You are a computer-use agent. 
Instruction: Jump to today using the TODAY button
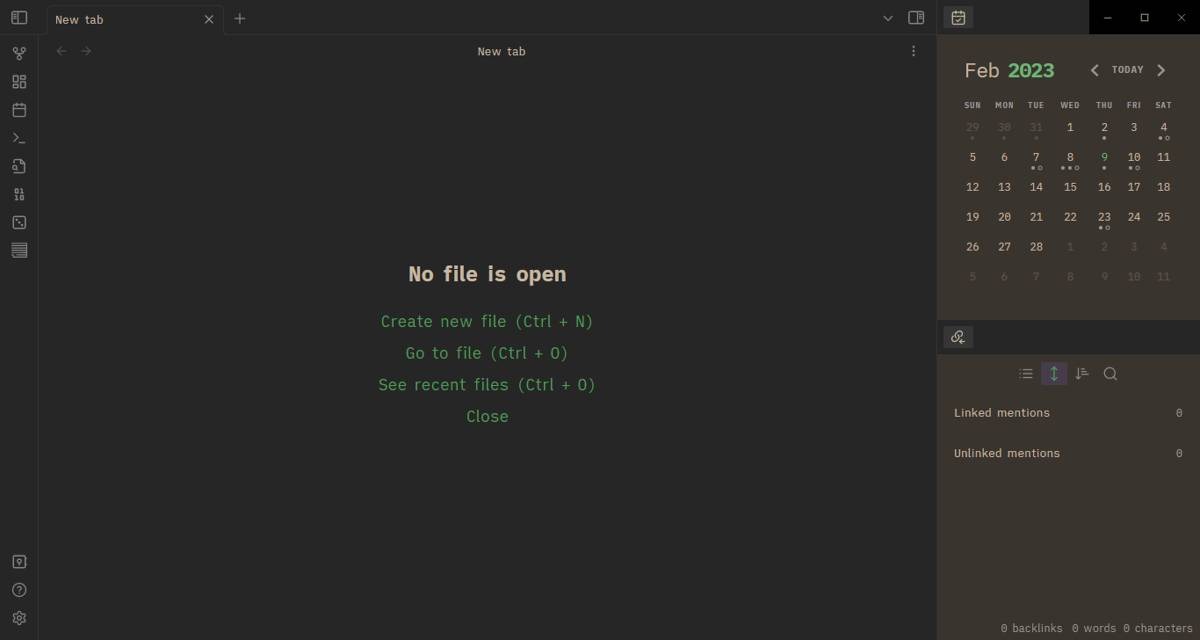pyautogui.click(x=1128, y=69)
